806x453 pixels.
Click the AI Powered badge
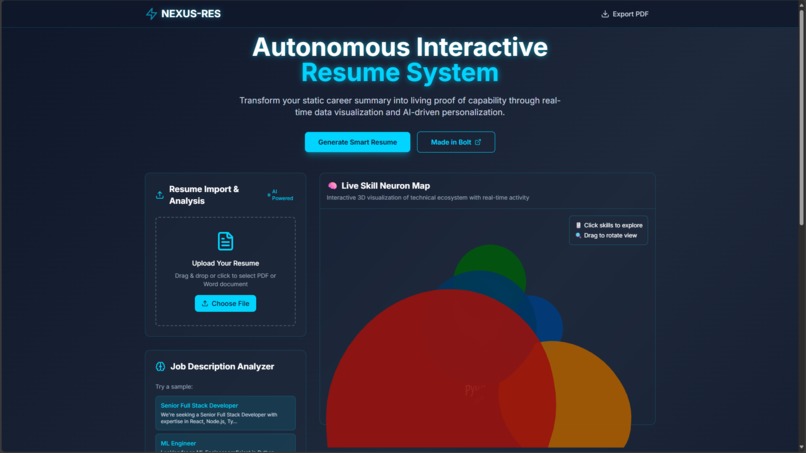pos(281,195)
